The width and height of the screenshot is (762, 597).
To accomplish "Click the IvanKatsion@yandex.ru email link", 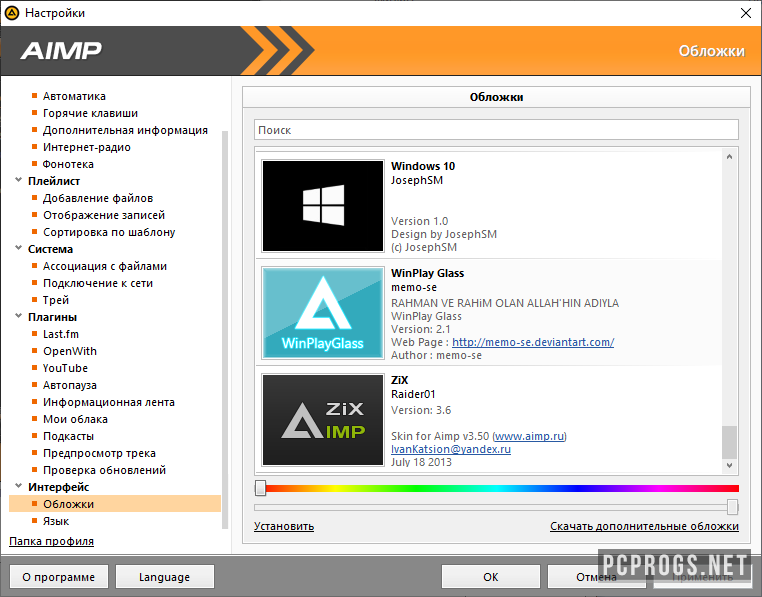I will [x=451, y=449].
